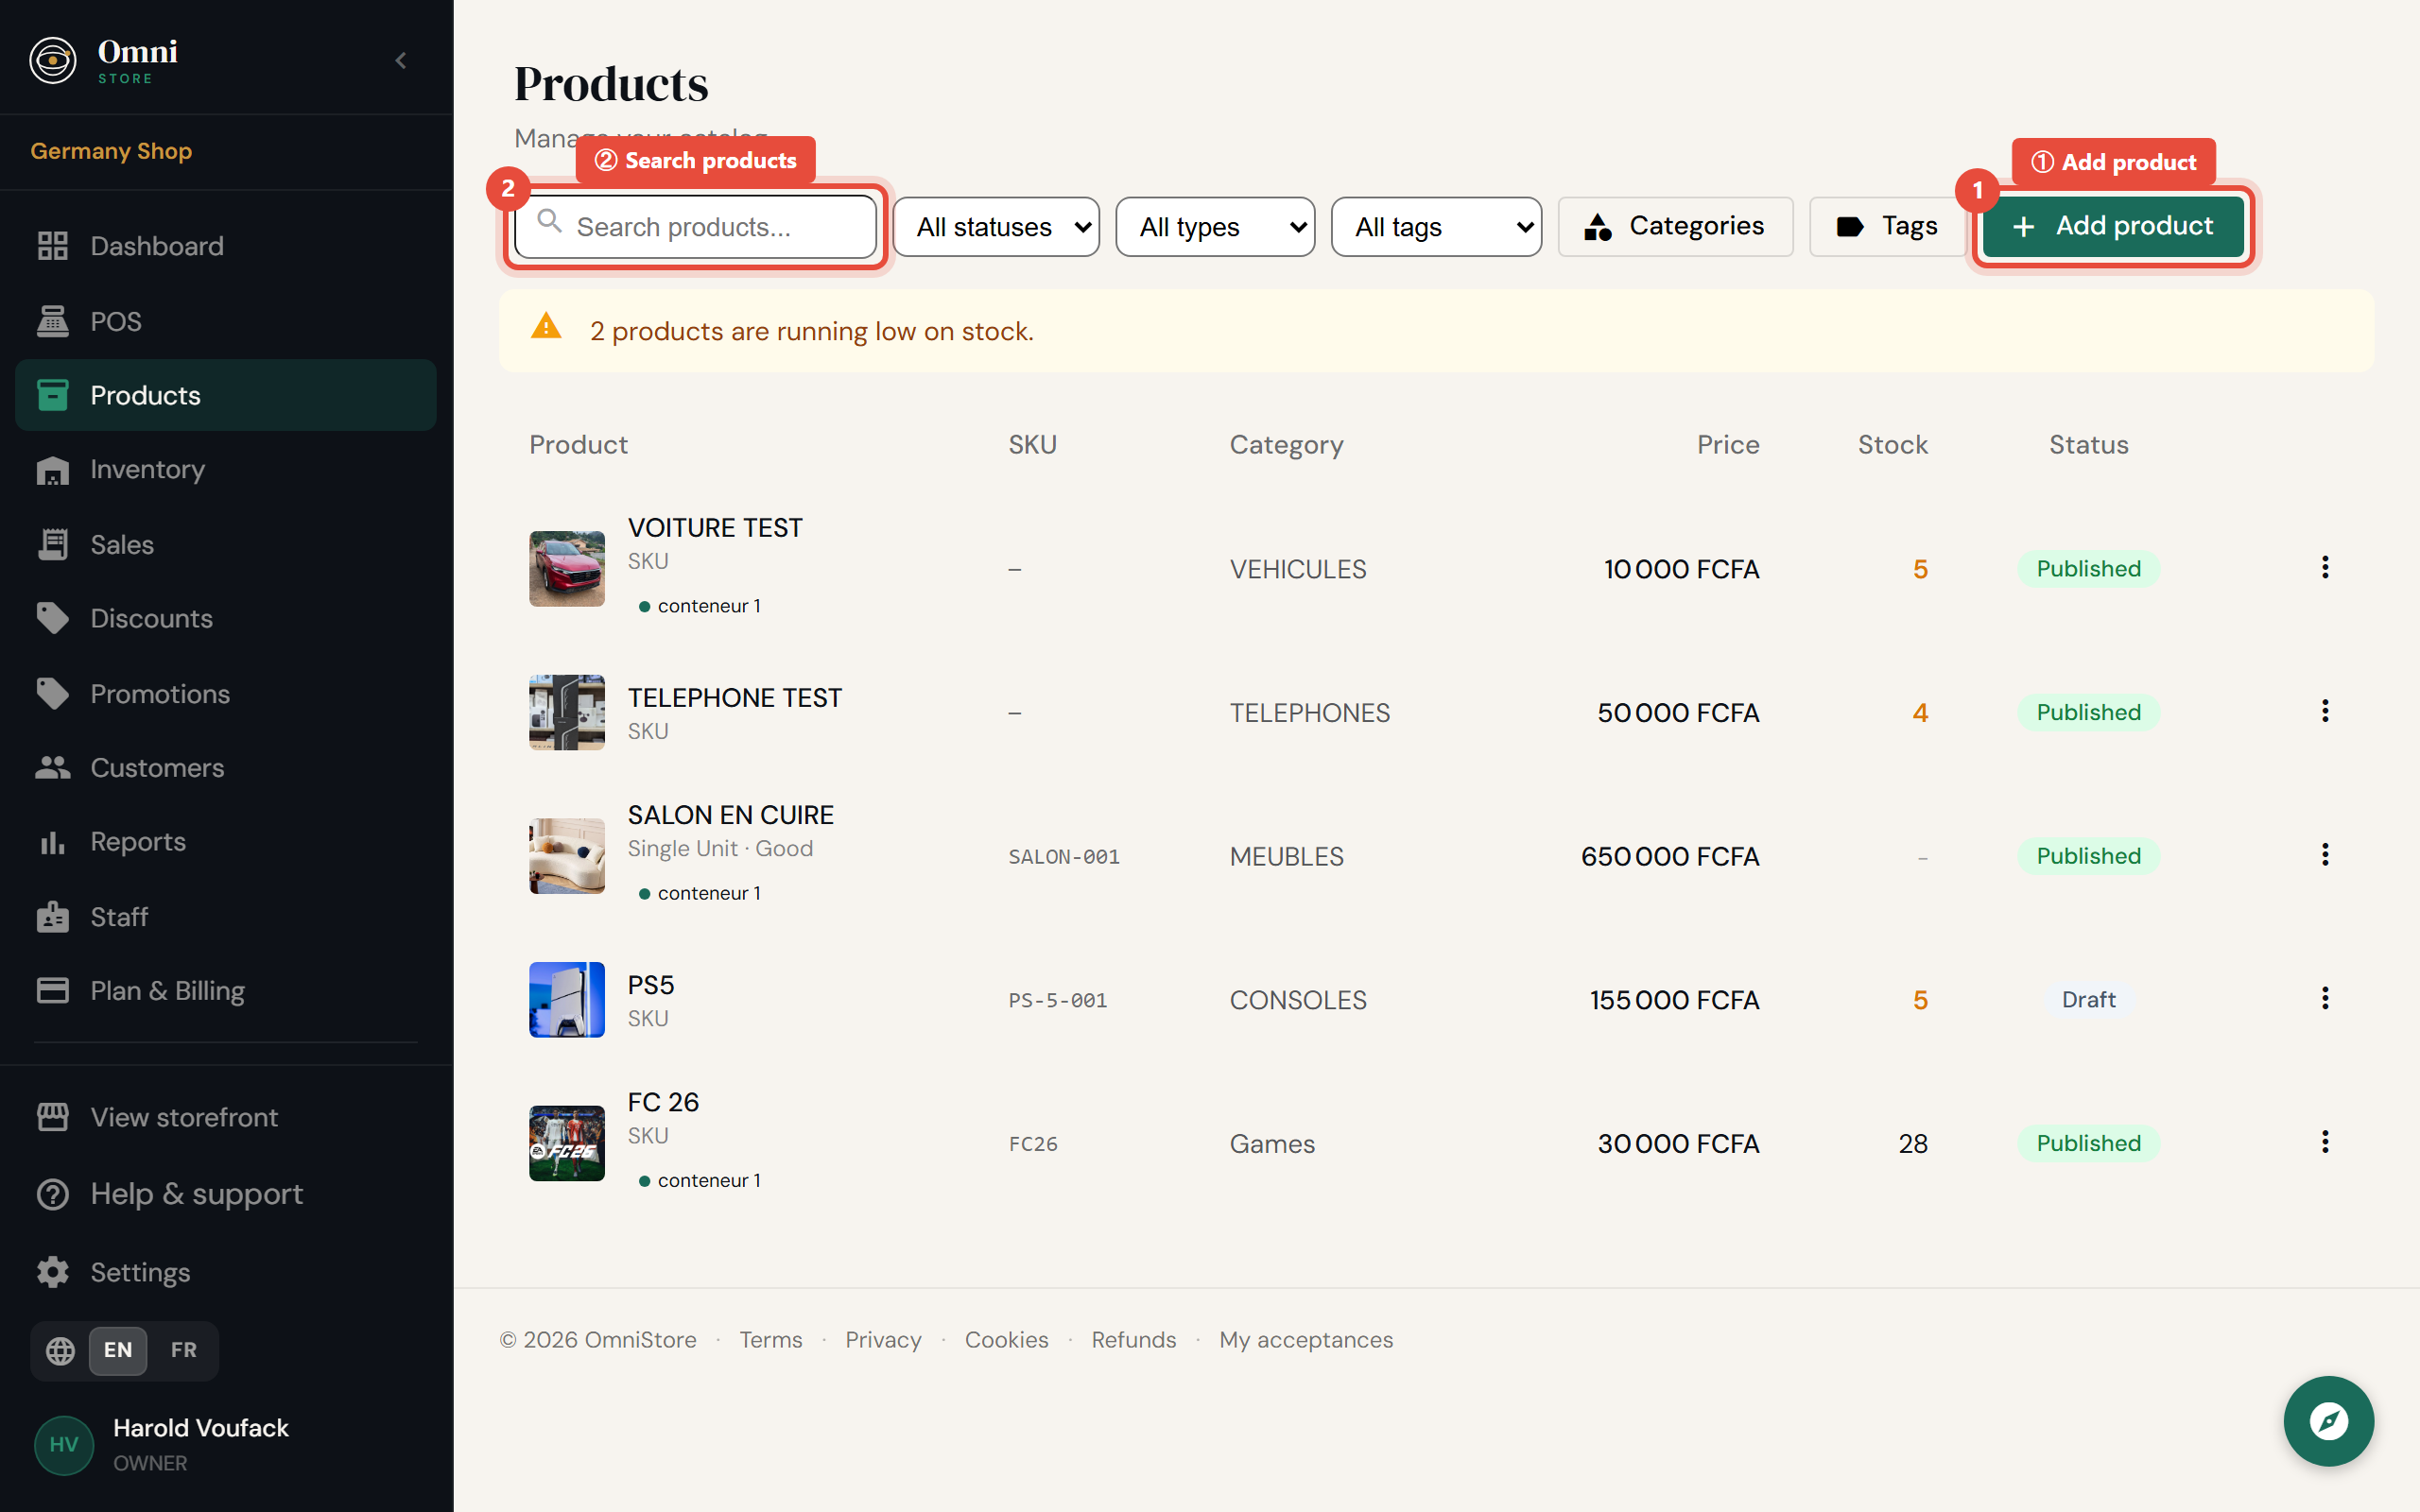Follow the Cookies footer link

click(x=1006, y=1340)
